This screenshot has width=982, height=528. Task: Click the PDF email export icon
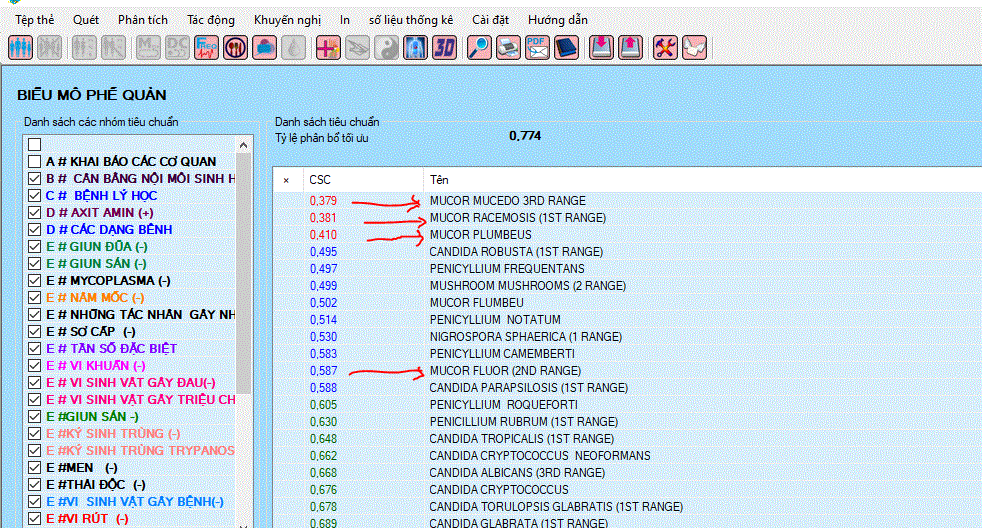point(538,47)
